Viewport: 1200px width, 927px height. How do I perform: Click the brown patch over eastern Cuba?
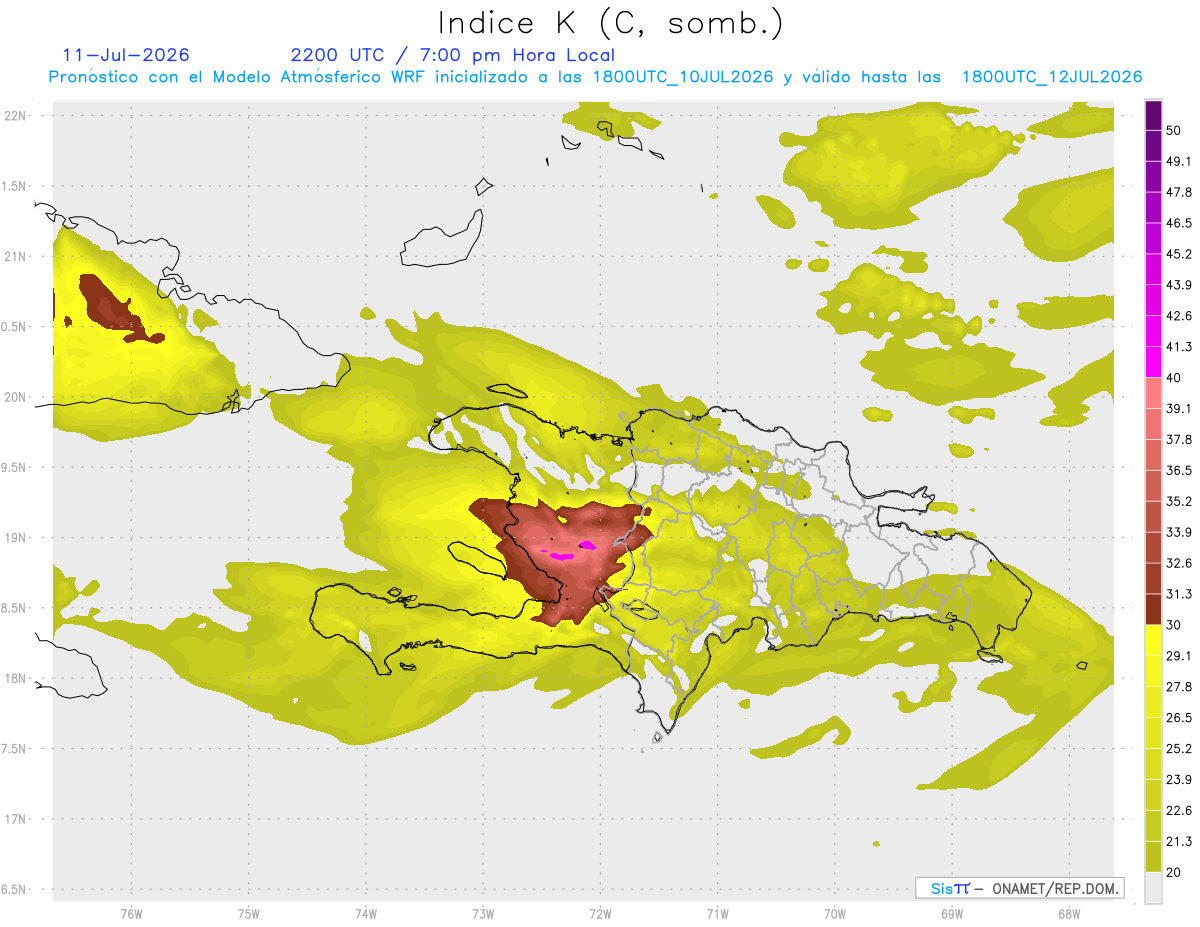tap(110, 308)
